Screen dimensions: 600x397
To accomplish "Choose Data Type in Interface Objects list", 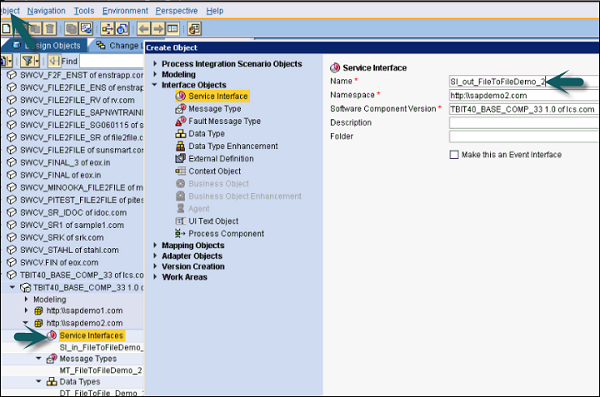I will tap(200, 134).
